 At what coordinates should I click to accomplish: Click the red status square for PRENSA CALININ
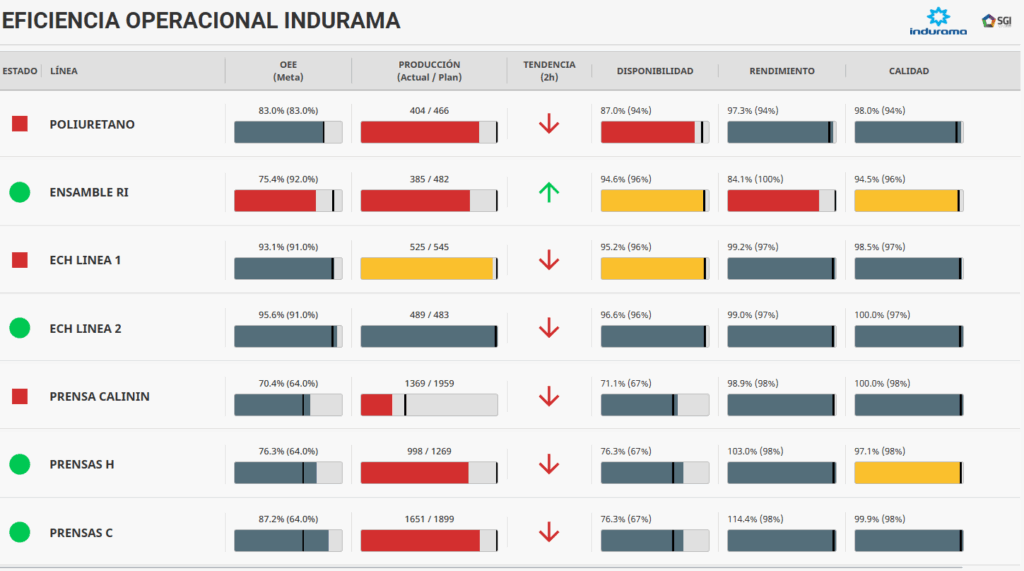point(19,396)
